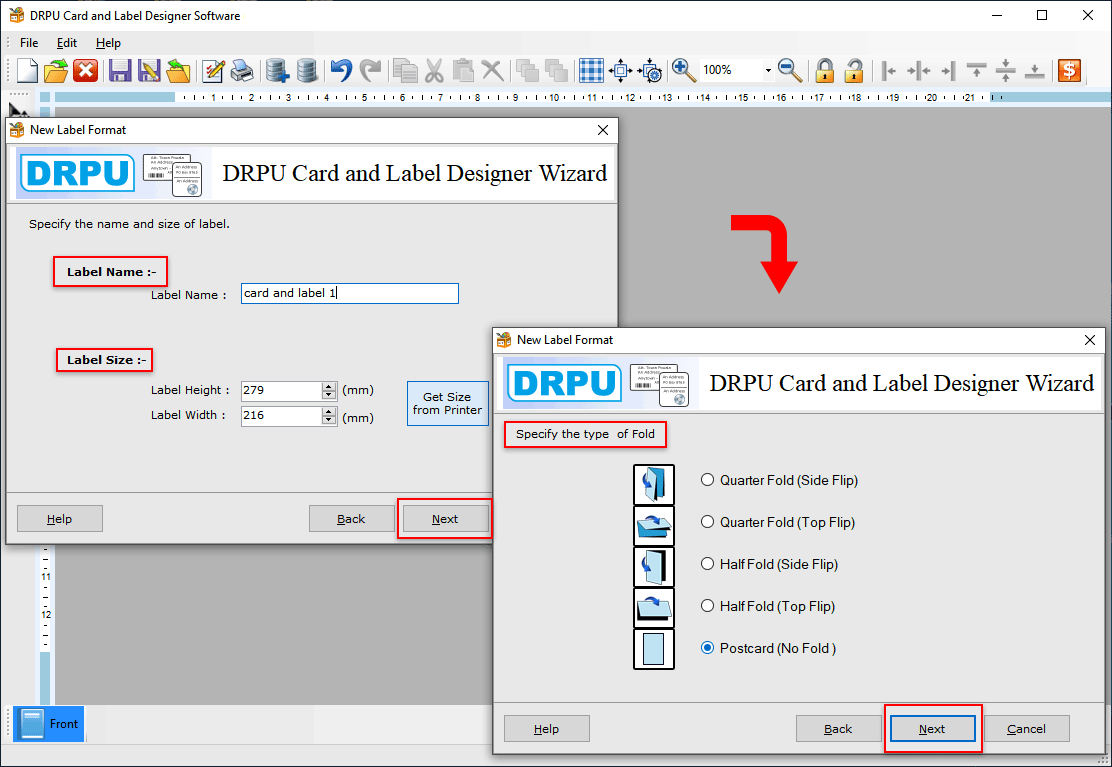Select the Postcard (No Fold) radio option
Screen dimensions: 1112x767
point(707,647)
